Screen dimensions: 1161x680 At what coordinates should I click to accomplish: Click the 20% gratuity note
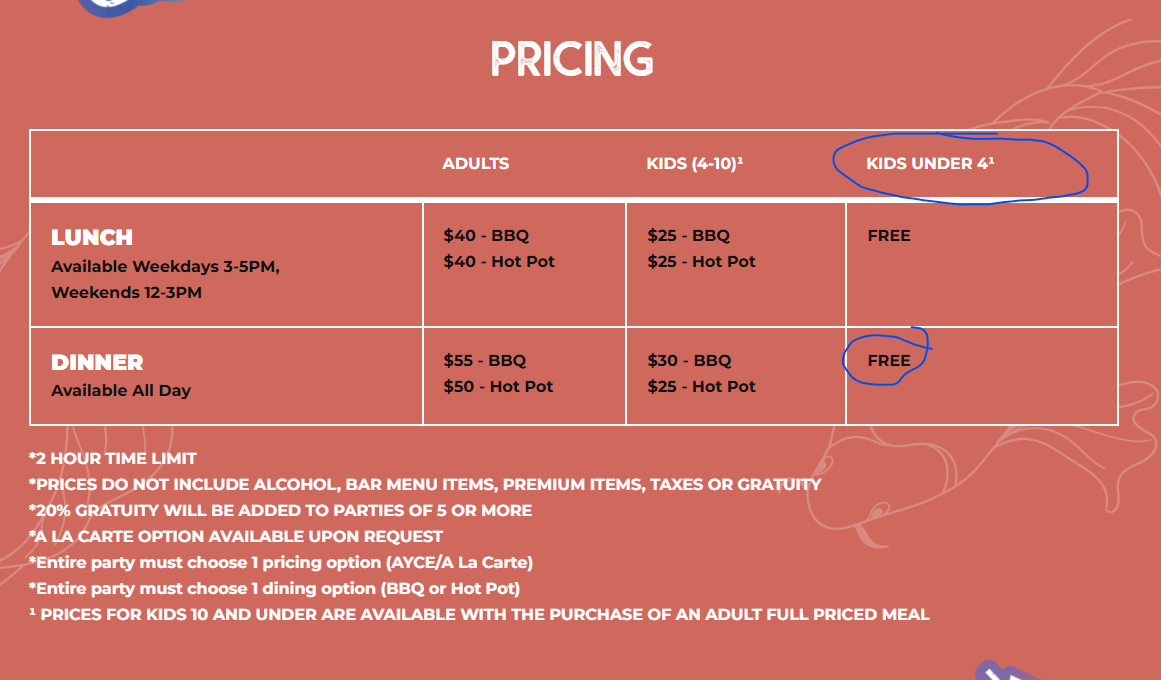(280, 511)
